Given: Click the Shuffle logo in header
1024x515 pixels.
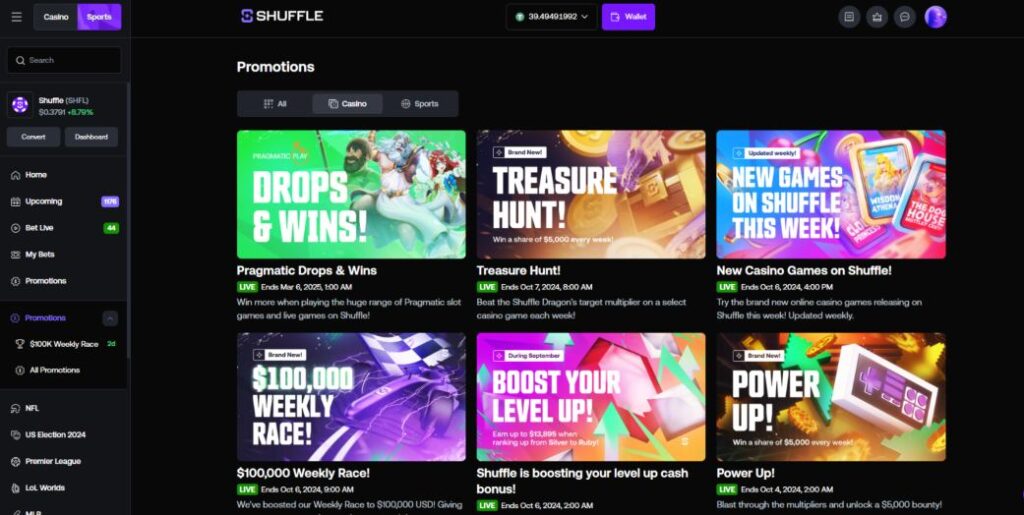Looking at the screenshot, I should 281,16.
